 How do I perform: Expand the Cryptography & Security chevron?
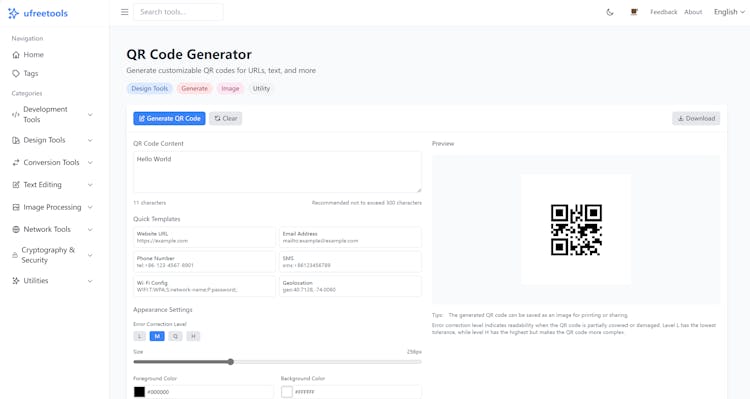click(90, 255)
